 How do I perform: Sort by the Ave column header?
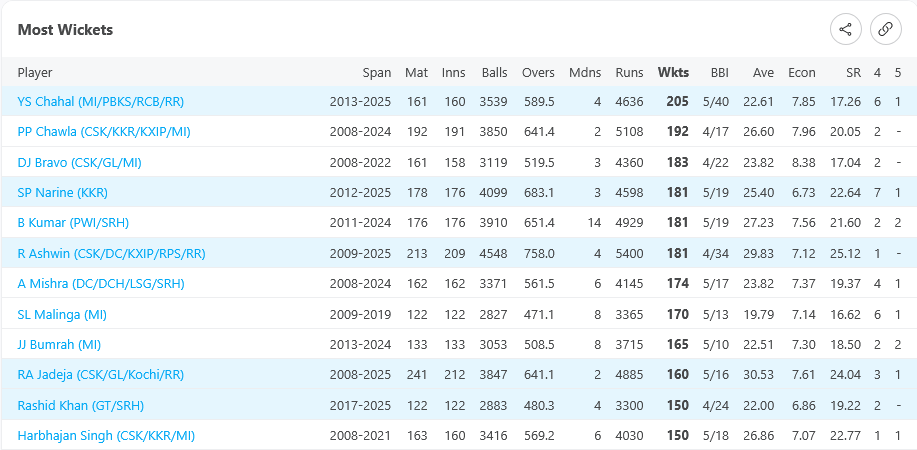[x=763, y=73]
